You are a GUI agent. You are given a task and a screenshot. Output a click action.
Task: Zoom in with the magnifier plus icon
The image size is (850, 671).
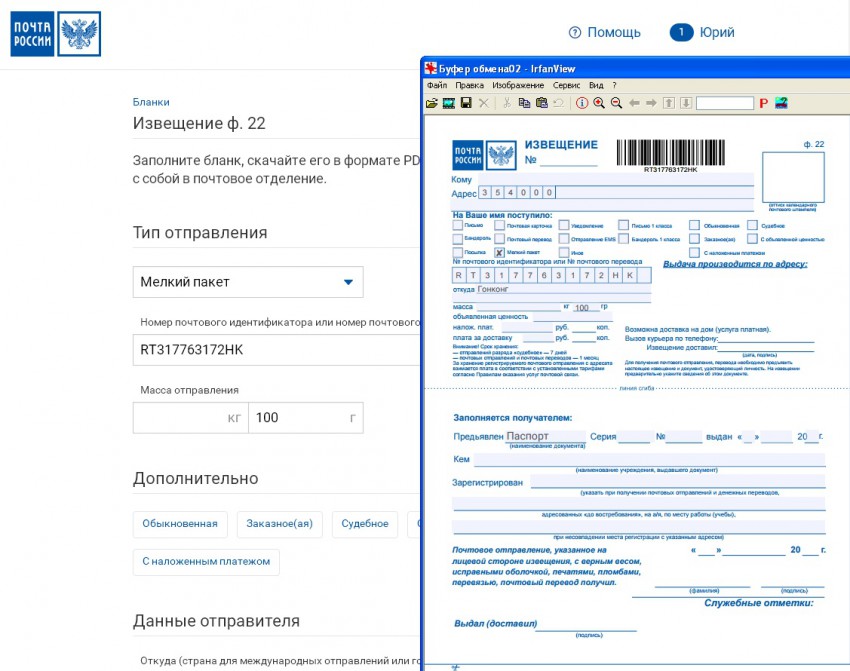pos(599,103)
